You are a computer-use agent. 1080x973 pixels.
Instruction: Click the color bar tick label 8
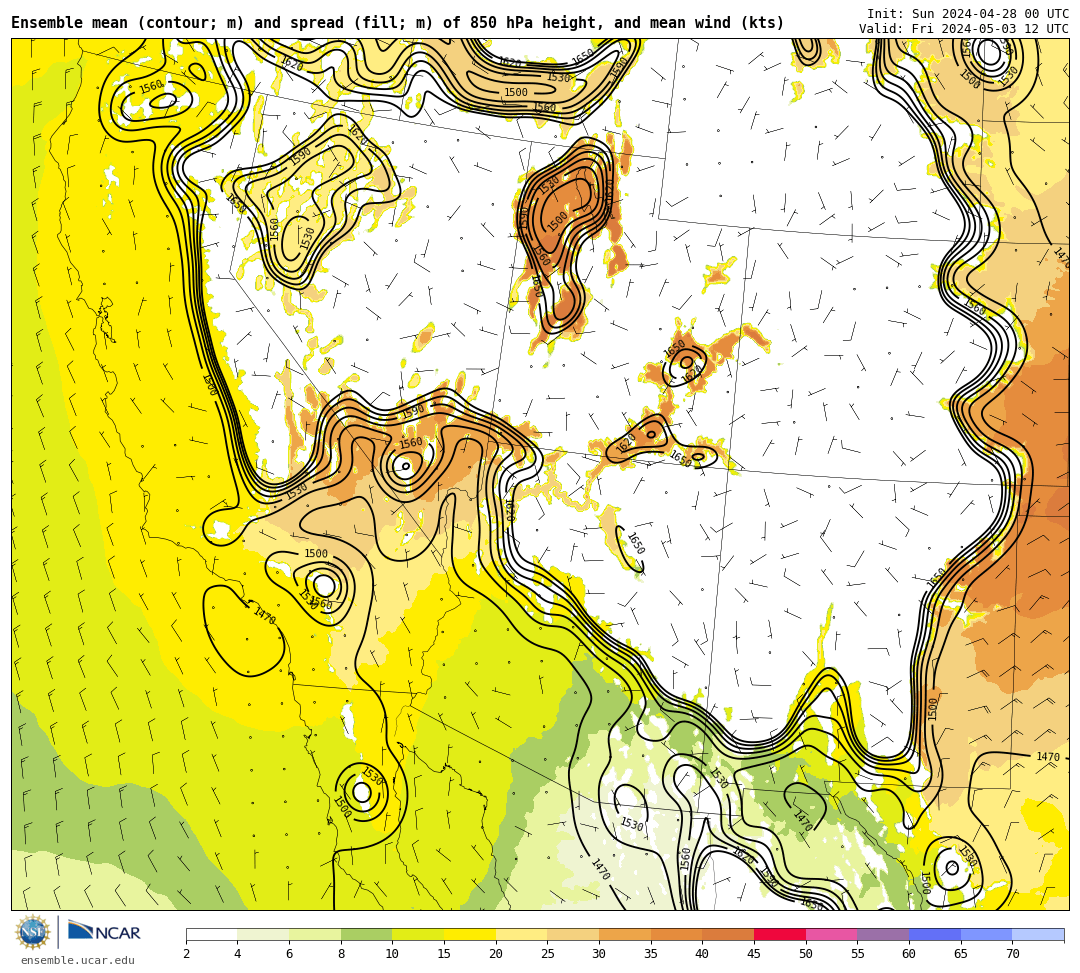[x=341, y=954]
